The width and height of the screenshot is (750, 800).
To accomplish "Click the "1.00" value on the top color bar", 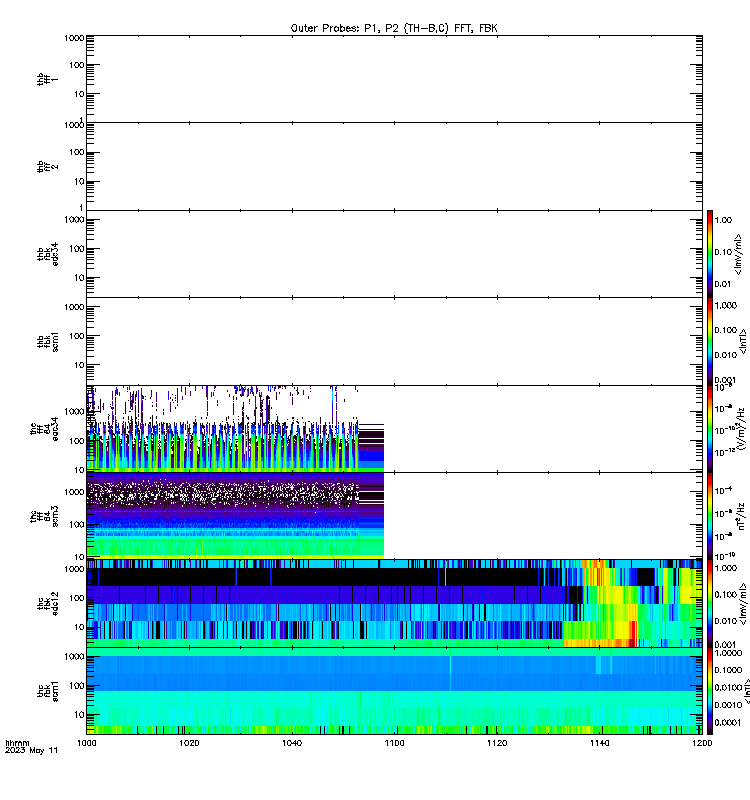I will click(723, 220).
